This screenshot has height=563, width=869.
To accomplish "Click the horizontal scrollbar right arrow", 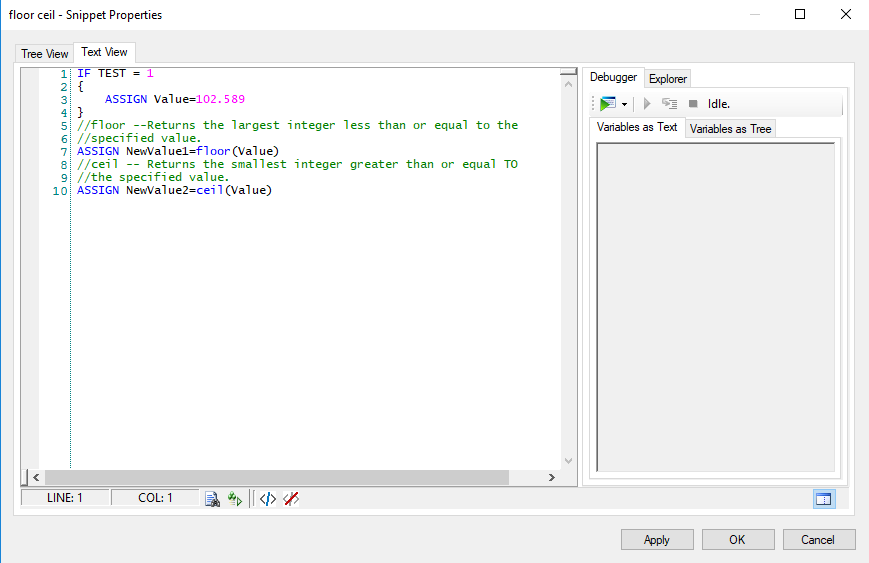I will (x=551, y=477).
